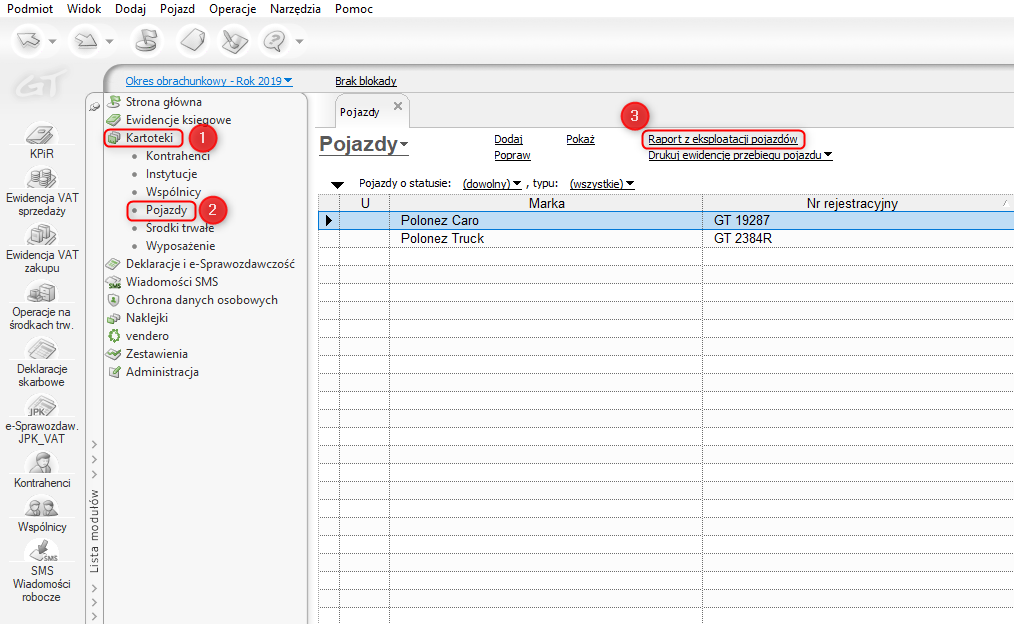Open the Widok menu
This screenshot has height=624, width=1014.
84,9
